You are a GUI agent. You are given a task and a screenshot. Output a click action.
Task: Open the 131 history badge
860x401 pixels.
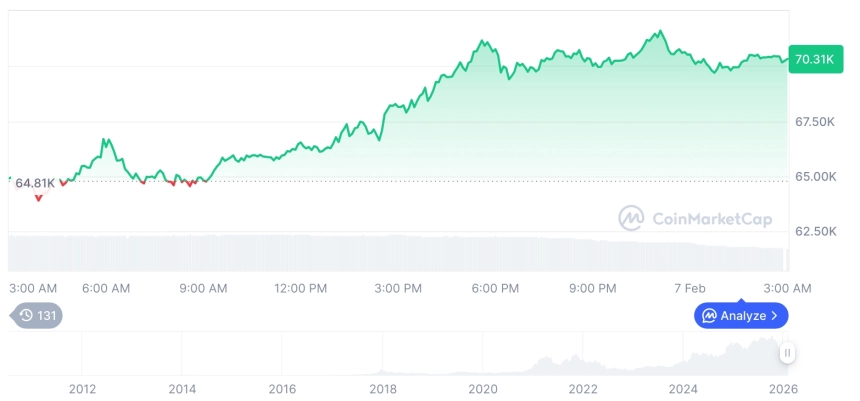[37, 315]
